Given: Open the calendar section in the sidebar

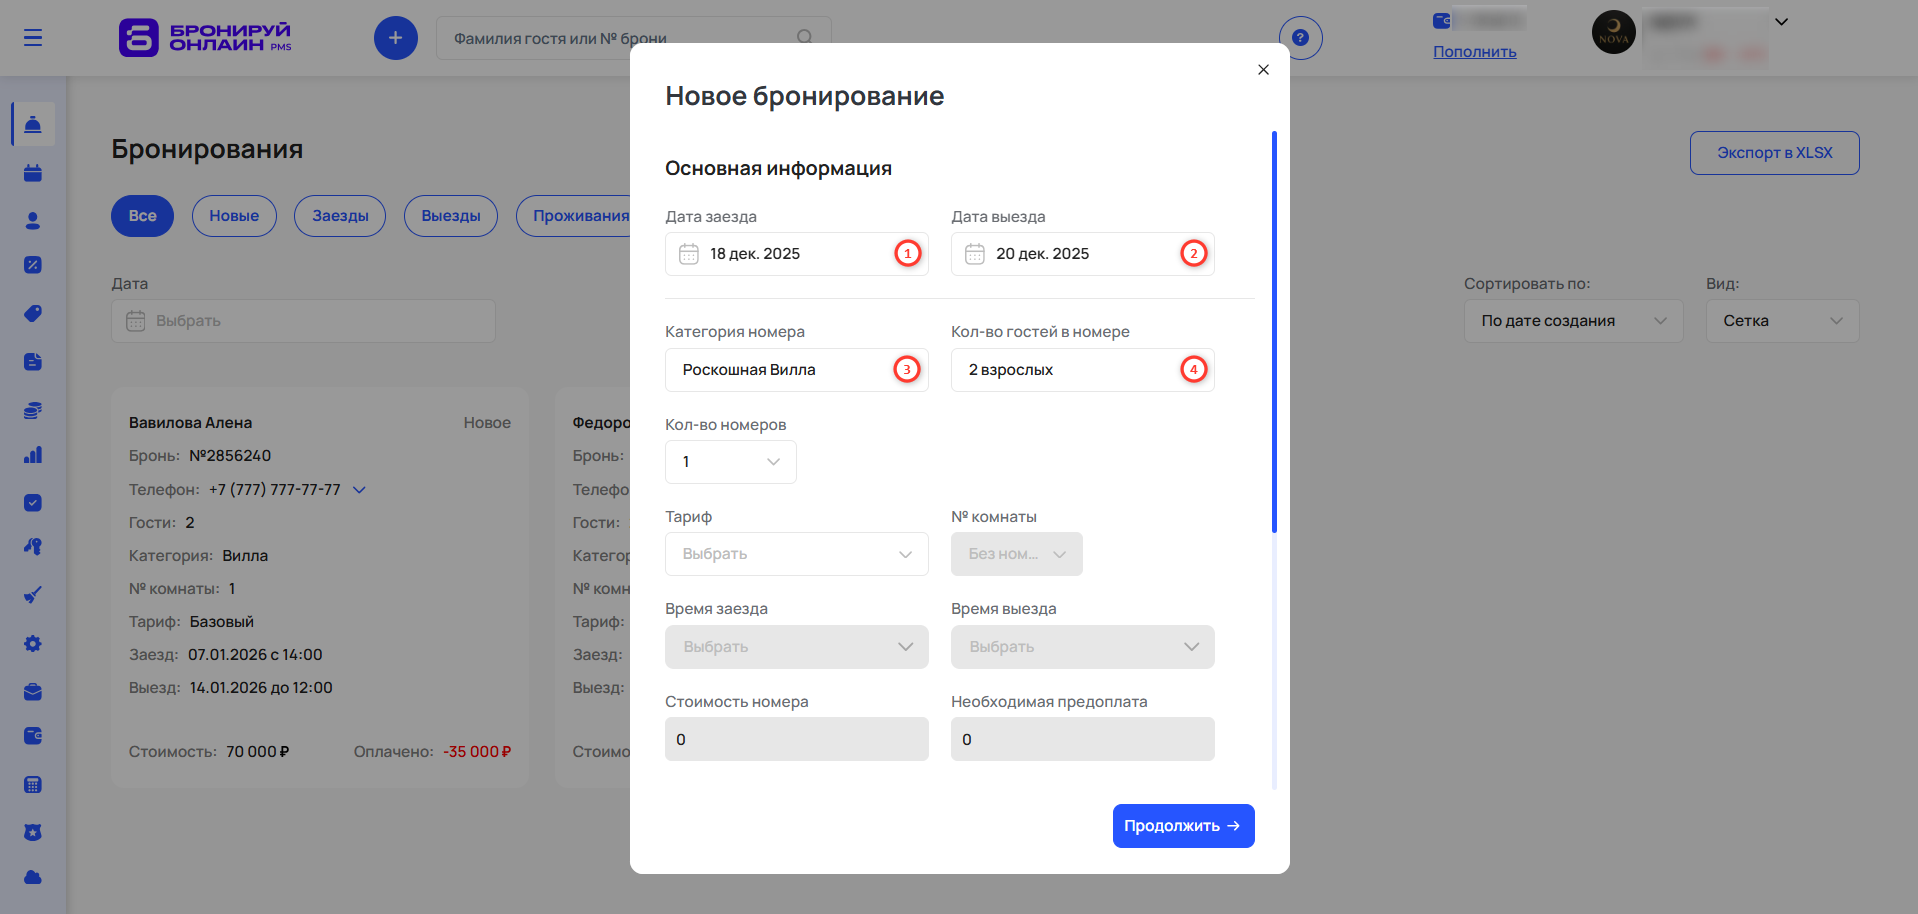Looking at the screenshot, I should [33, 173].
